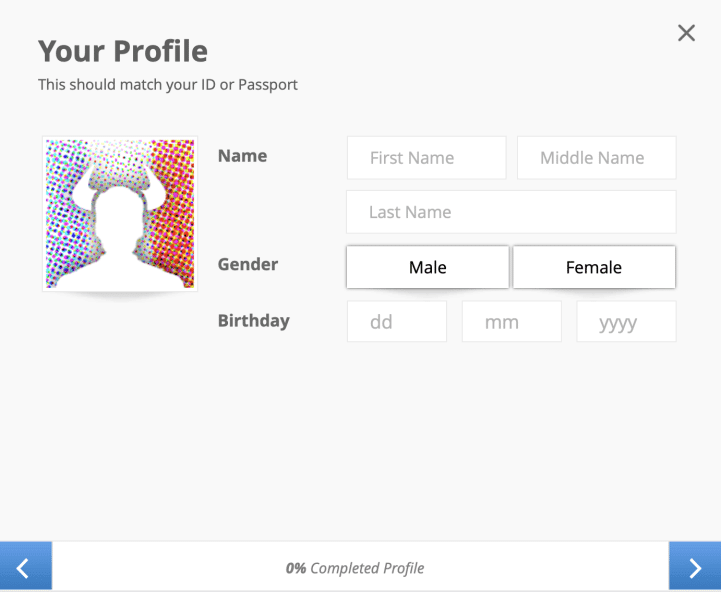Image resolution: width=721 pixels, height=600 pixels.
Task: Click the Name label
Action: tap(242, 155)
